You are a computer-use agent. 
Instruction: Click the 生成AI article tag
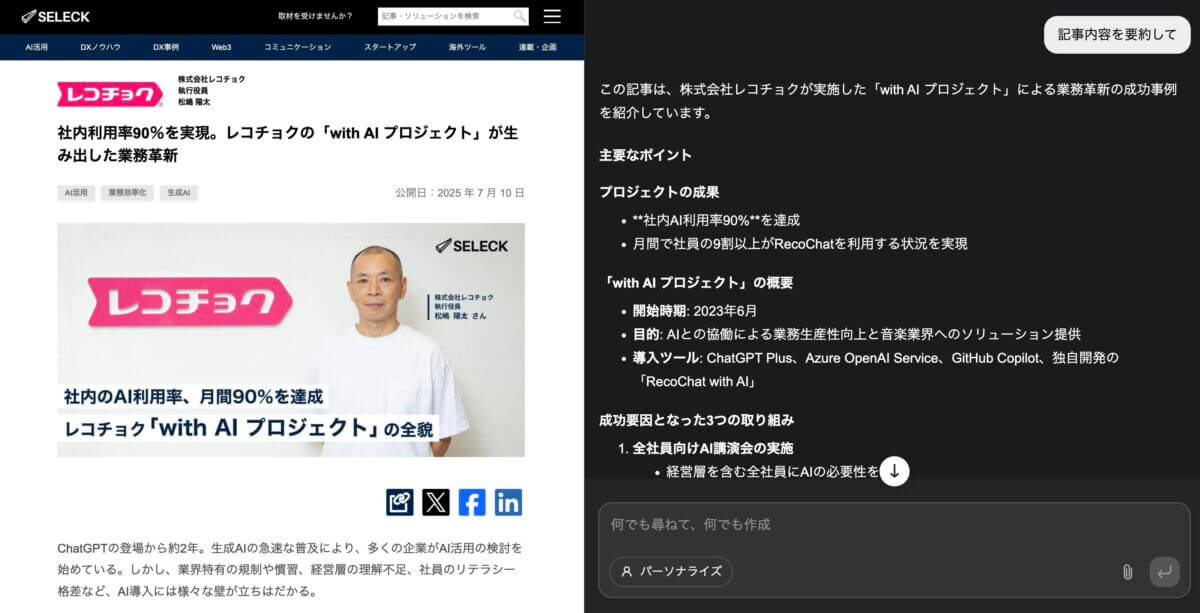pyautogui.click(x=179, y=192)
